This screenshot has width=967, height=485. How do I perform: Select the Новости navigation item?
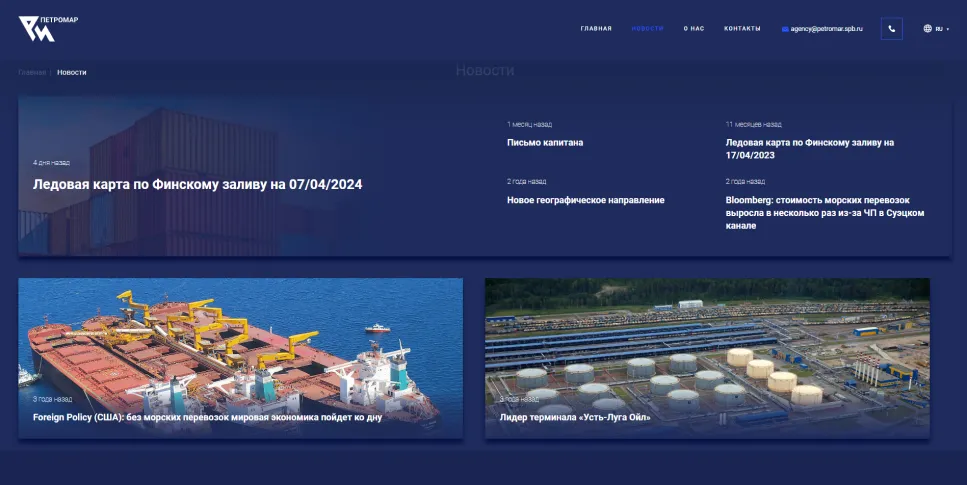coord(647,29)
